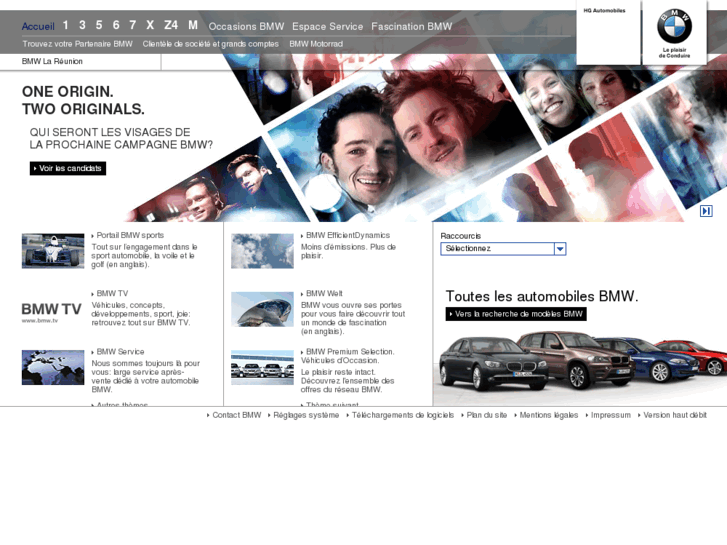Open the BMW Welt link
This screenshot has width=727, height=545.
(324, 294)
